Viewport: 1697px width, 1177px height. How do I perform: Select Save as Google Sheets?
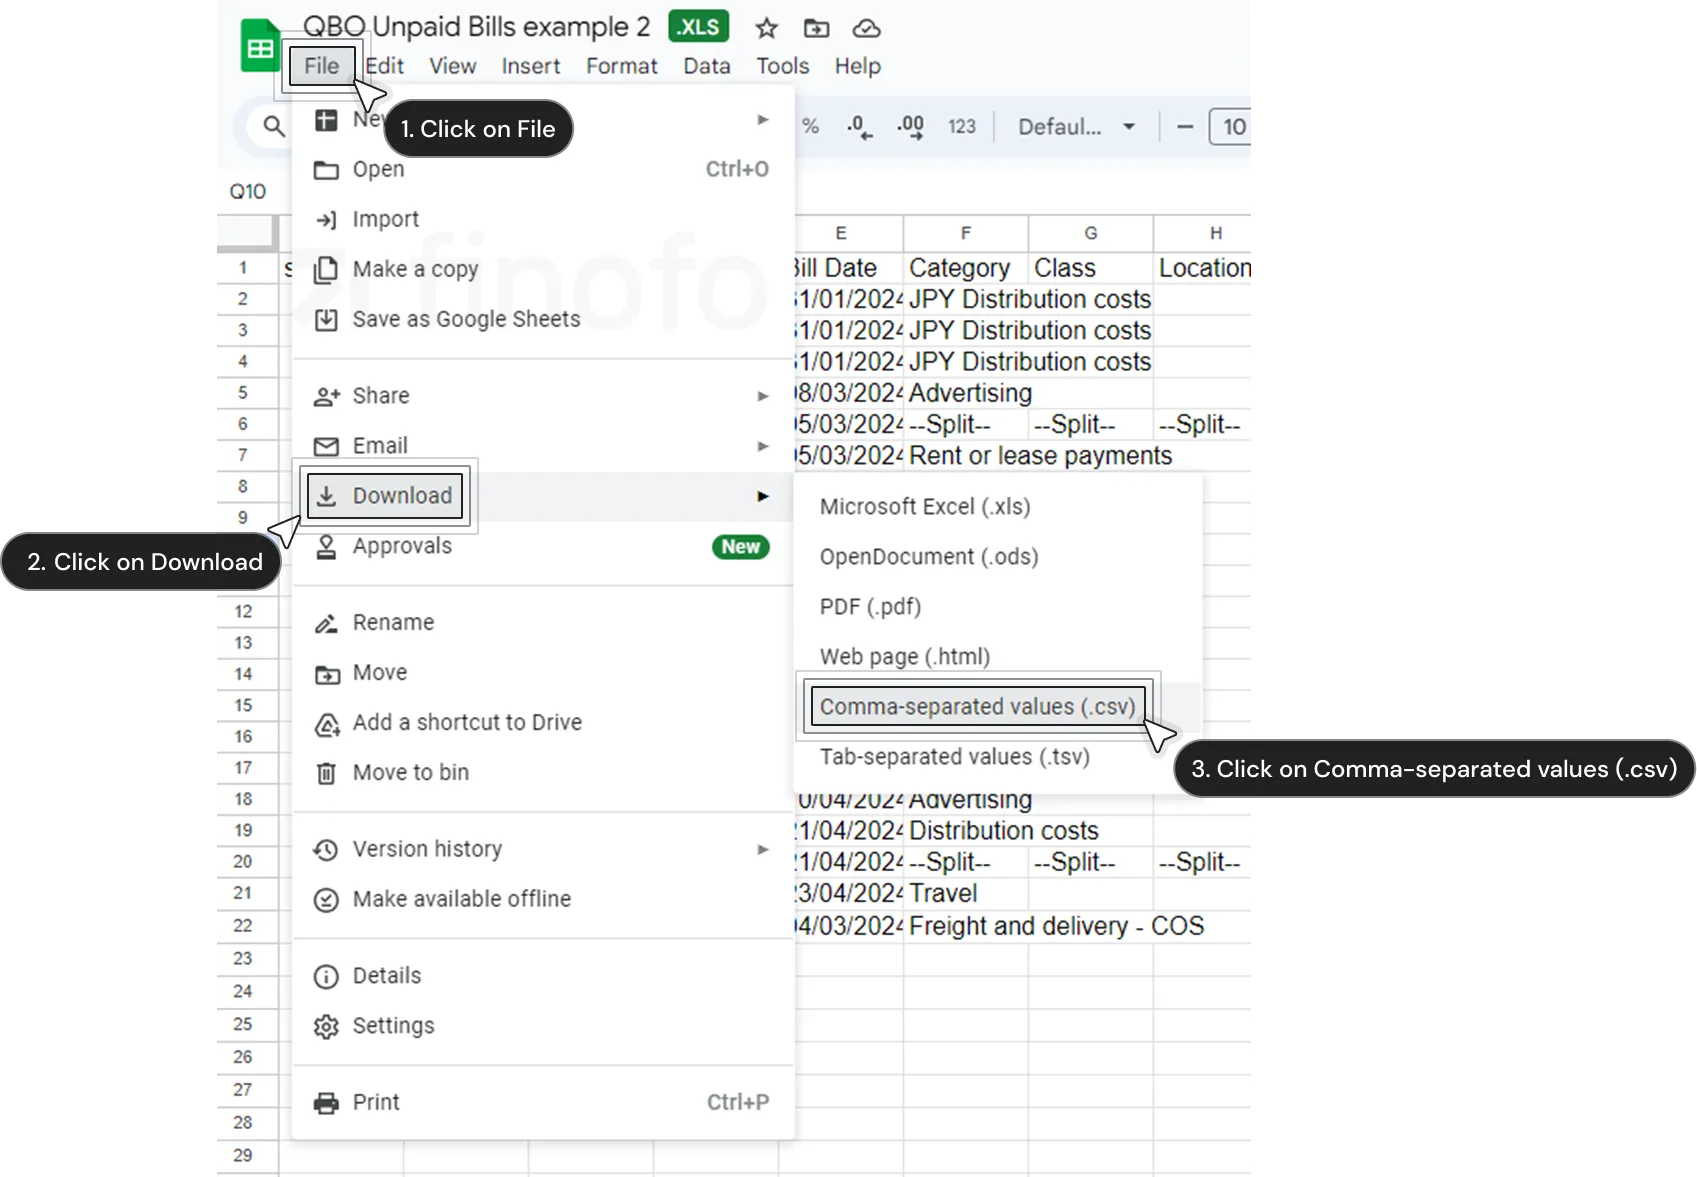click(543, 319)
